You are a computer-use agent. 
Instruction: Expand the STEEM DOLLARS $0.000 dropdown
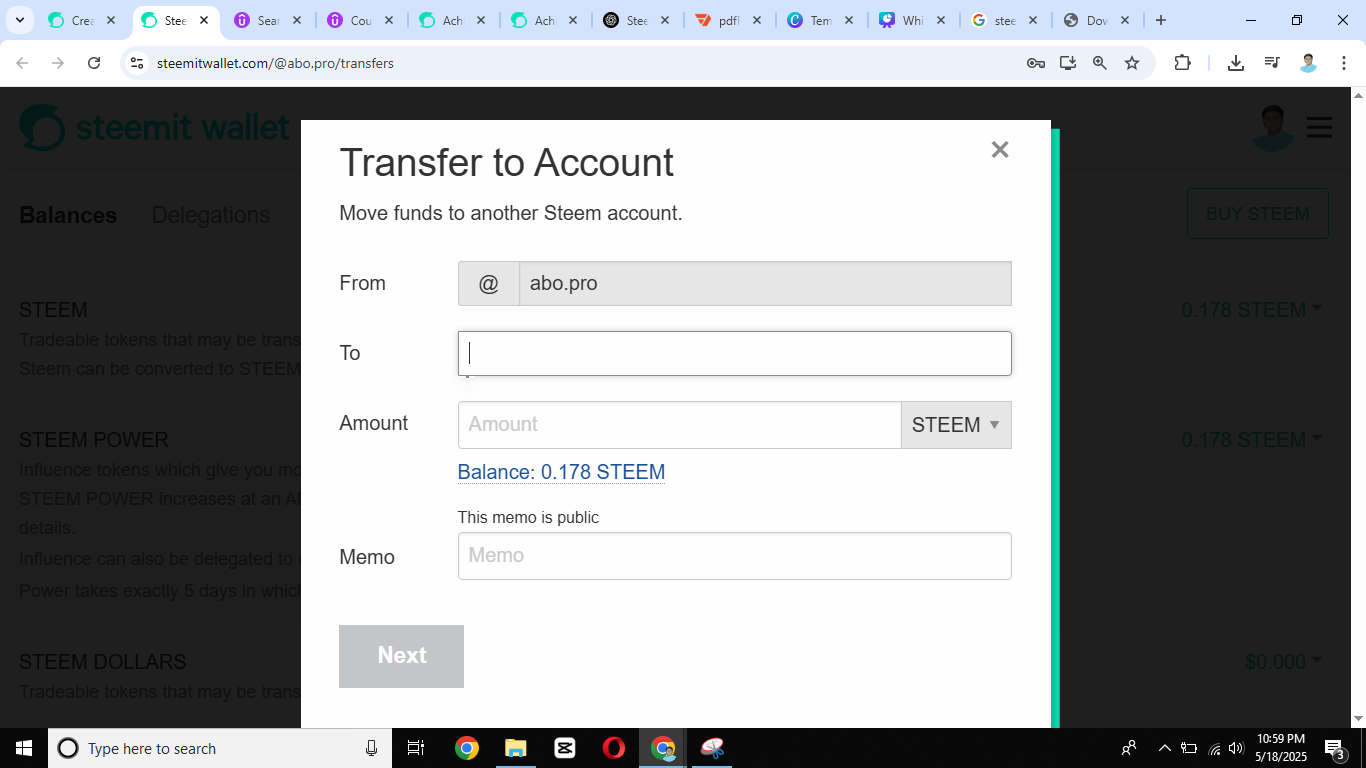point(1283,662)
